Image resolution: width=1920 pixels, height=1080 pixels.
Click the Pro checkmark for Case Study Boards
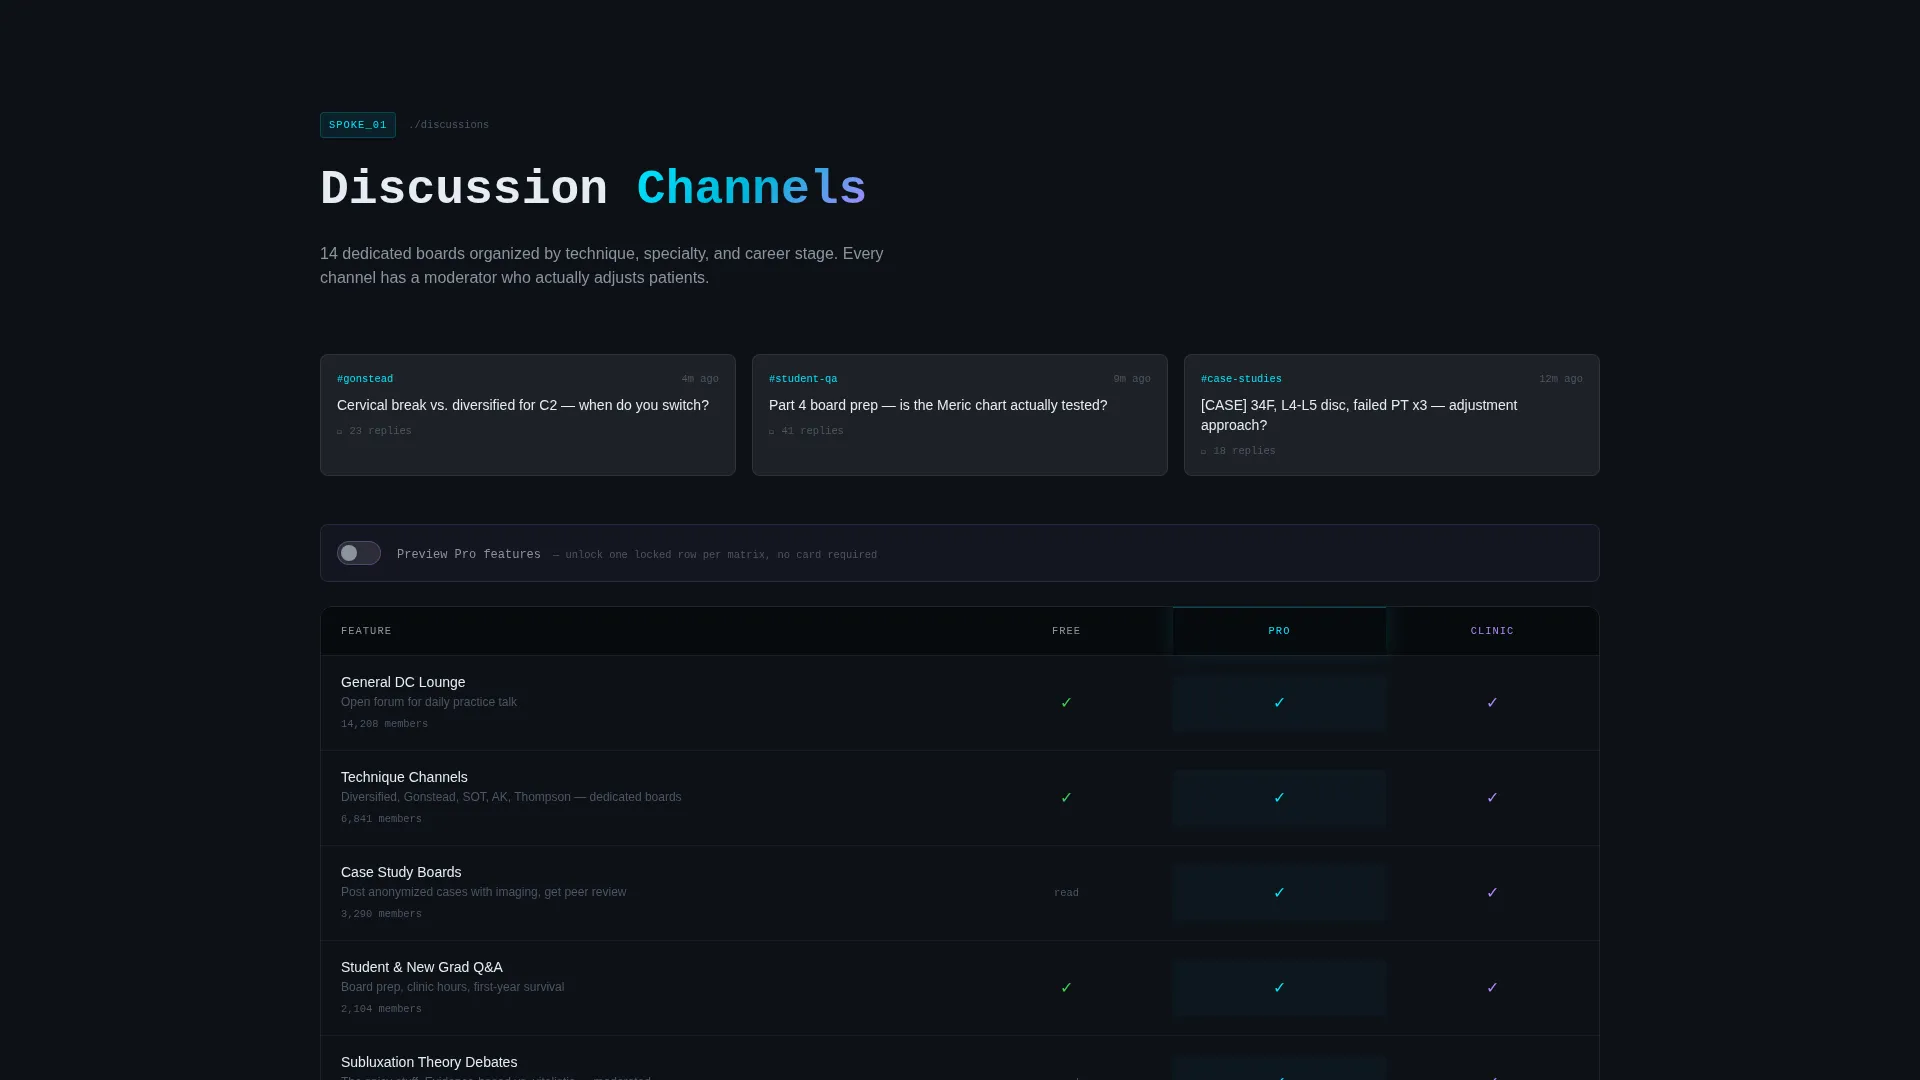[1279, 893]
